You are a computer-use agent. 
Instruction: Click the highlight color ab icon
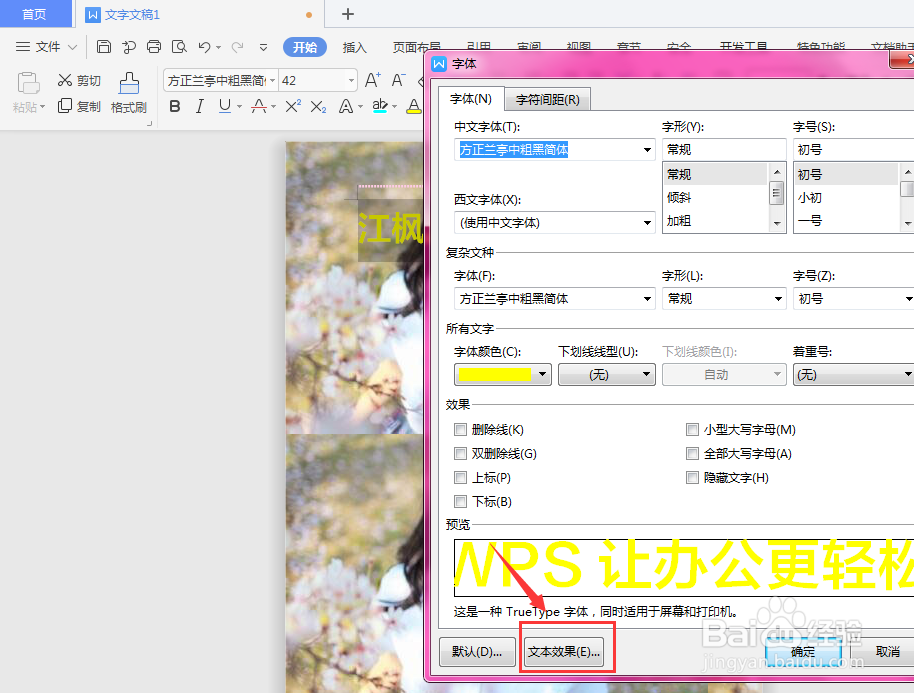[x=380, y=106]
